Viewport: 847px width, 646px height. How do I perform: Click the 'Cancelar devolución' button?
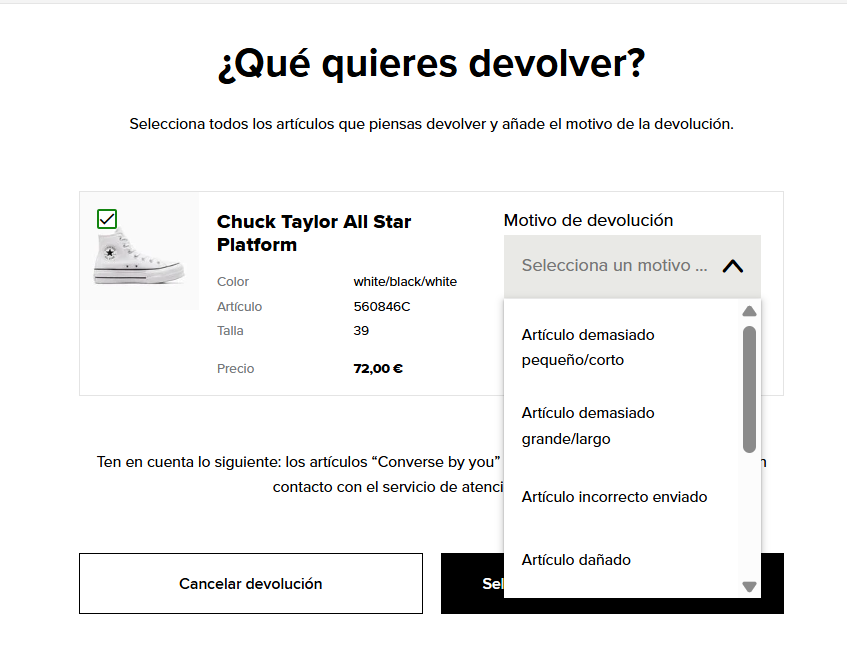[x=251, y=583]
